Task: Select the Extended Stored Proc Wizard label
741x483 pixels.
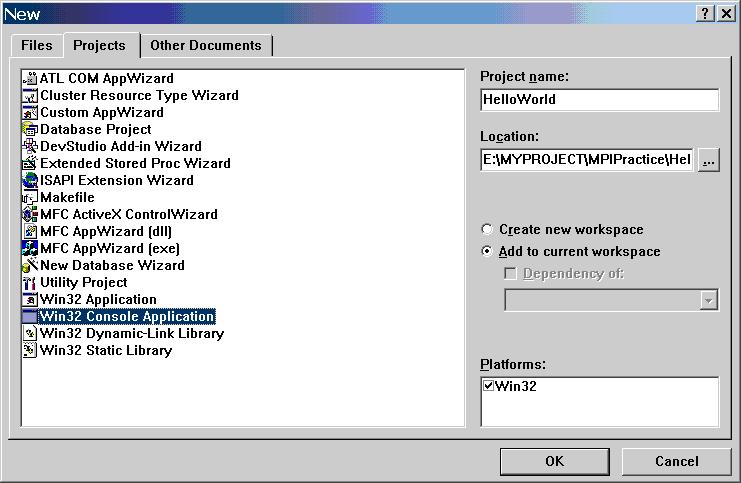Action: point(136,164)
